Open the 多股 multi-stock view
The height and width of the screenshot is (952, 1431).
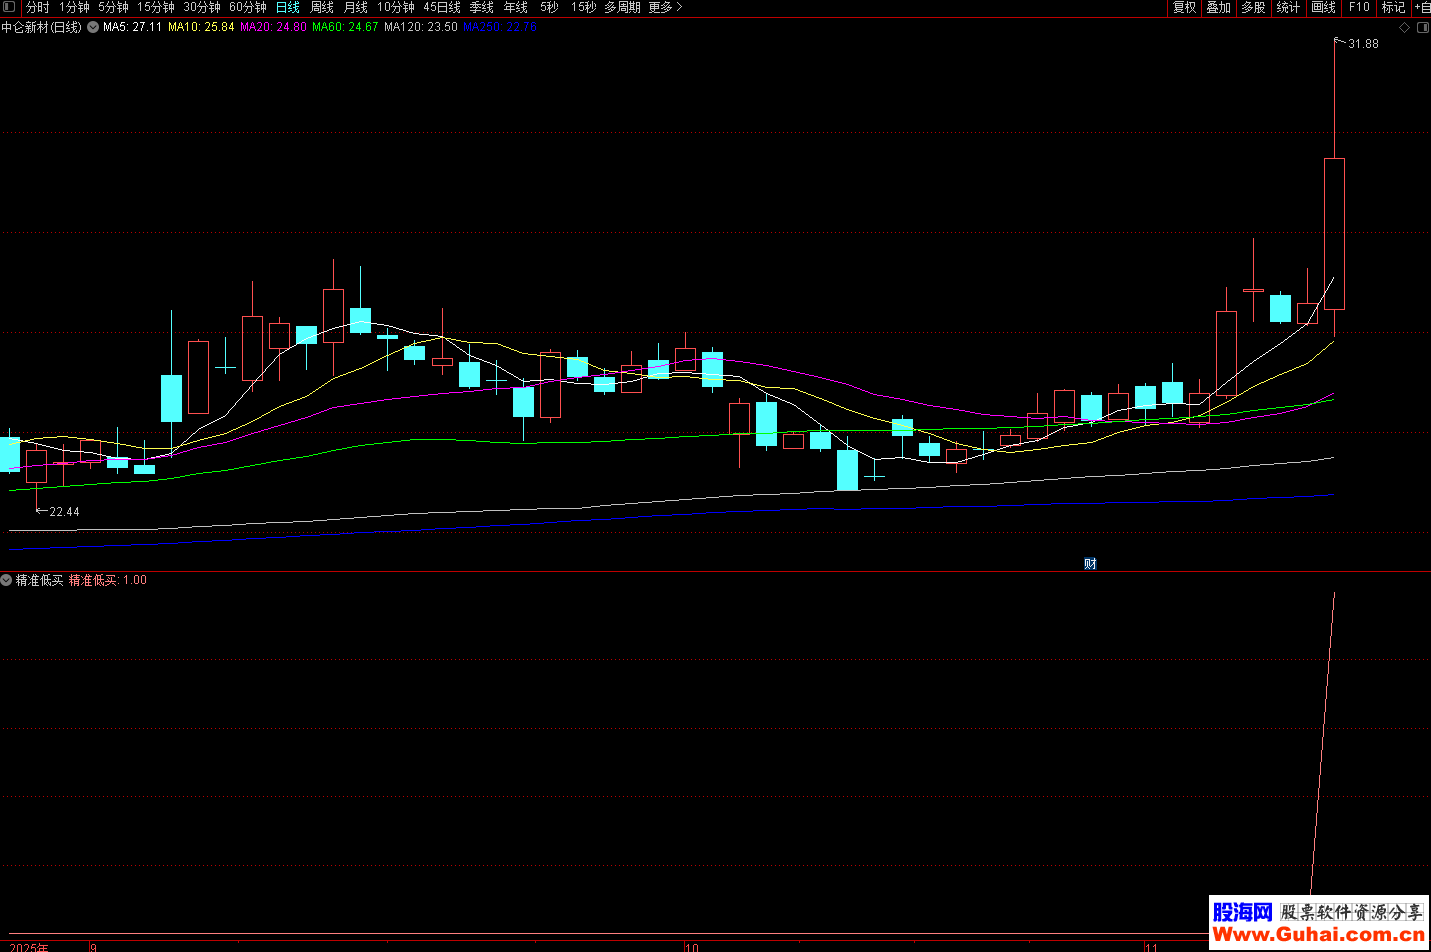click(1253, 7)
